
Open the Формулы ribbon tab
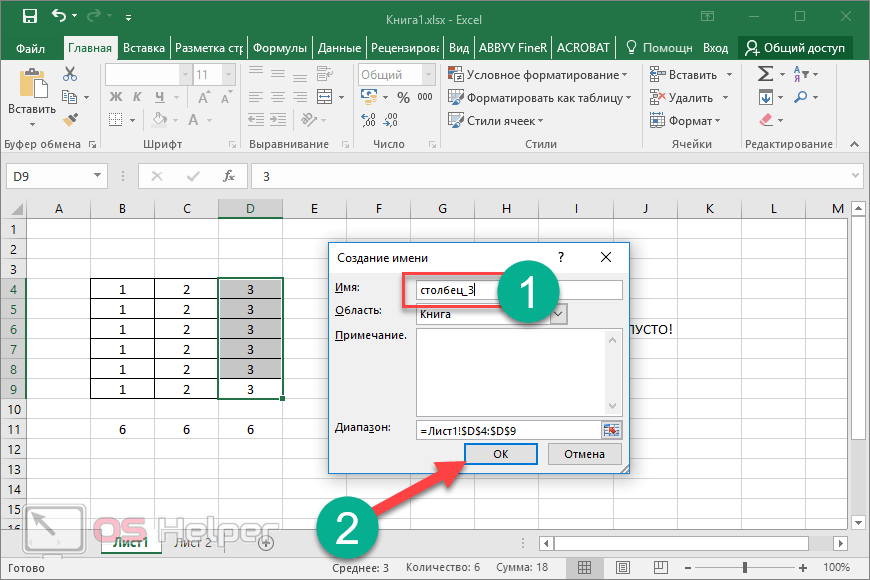[279, 48]
